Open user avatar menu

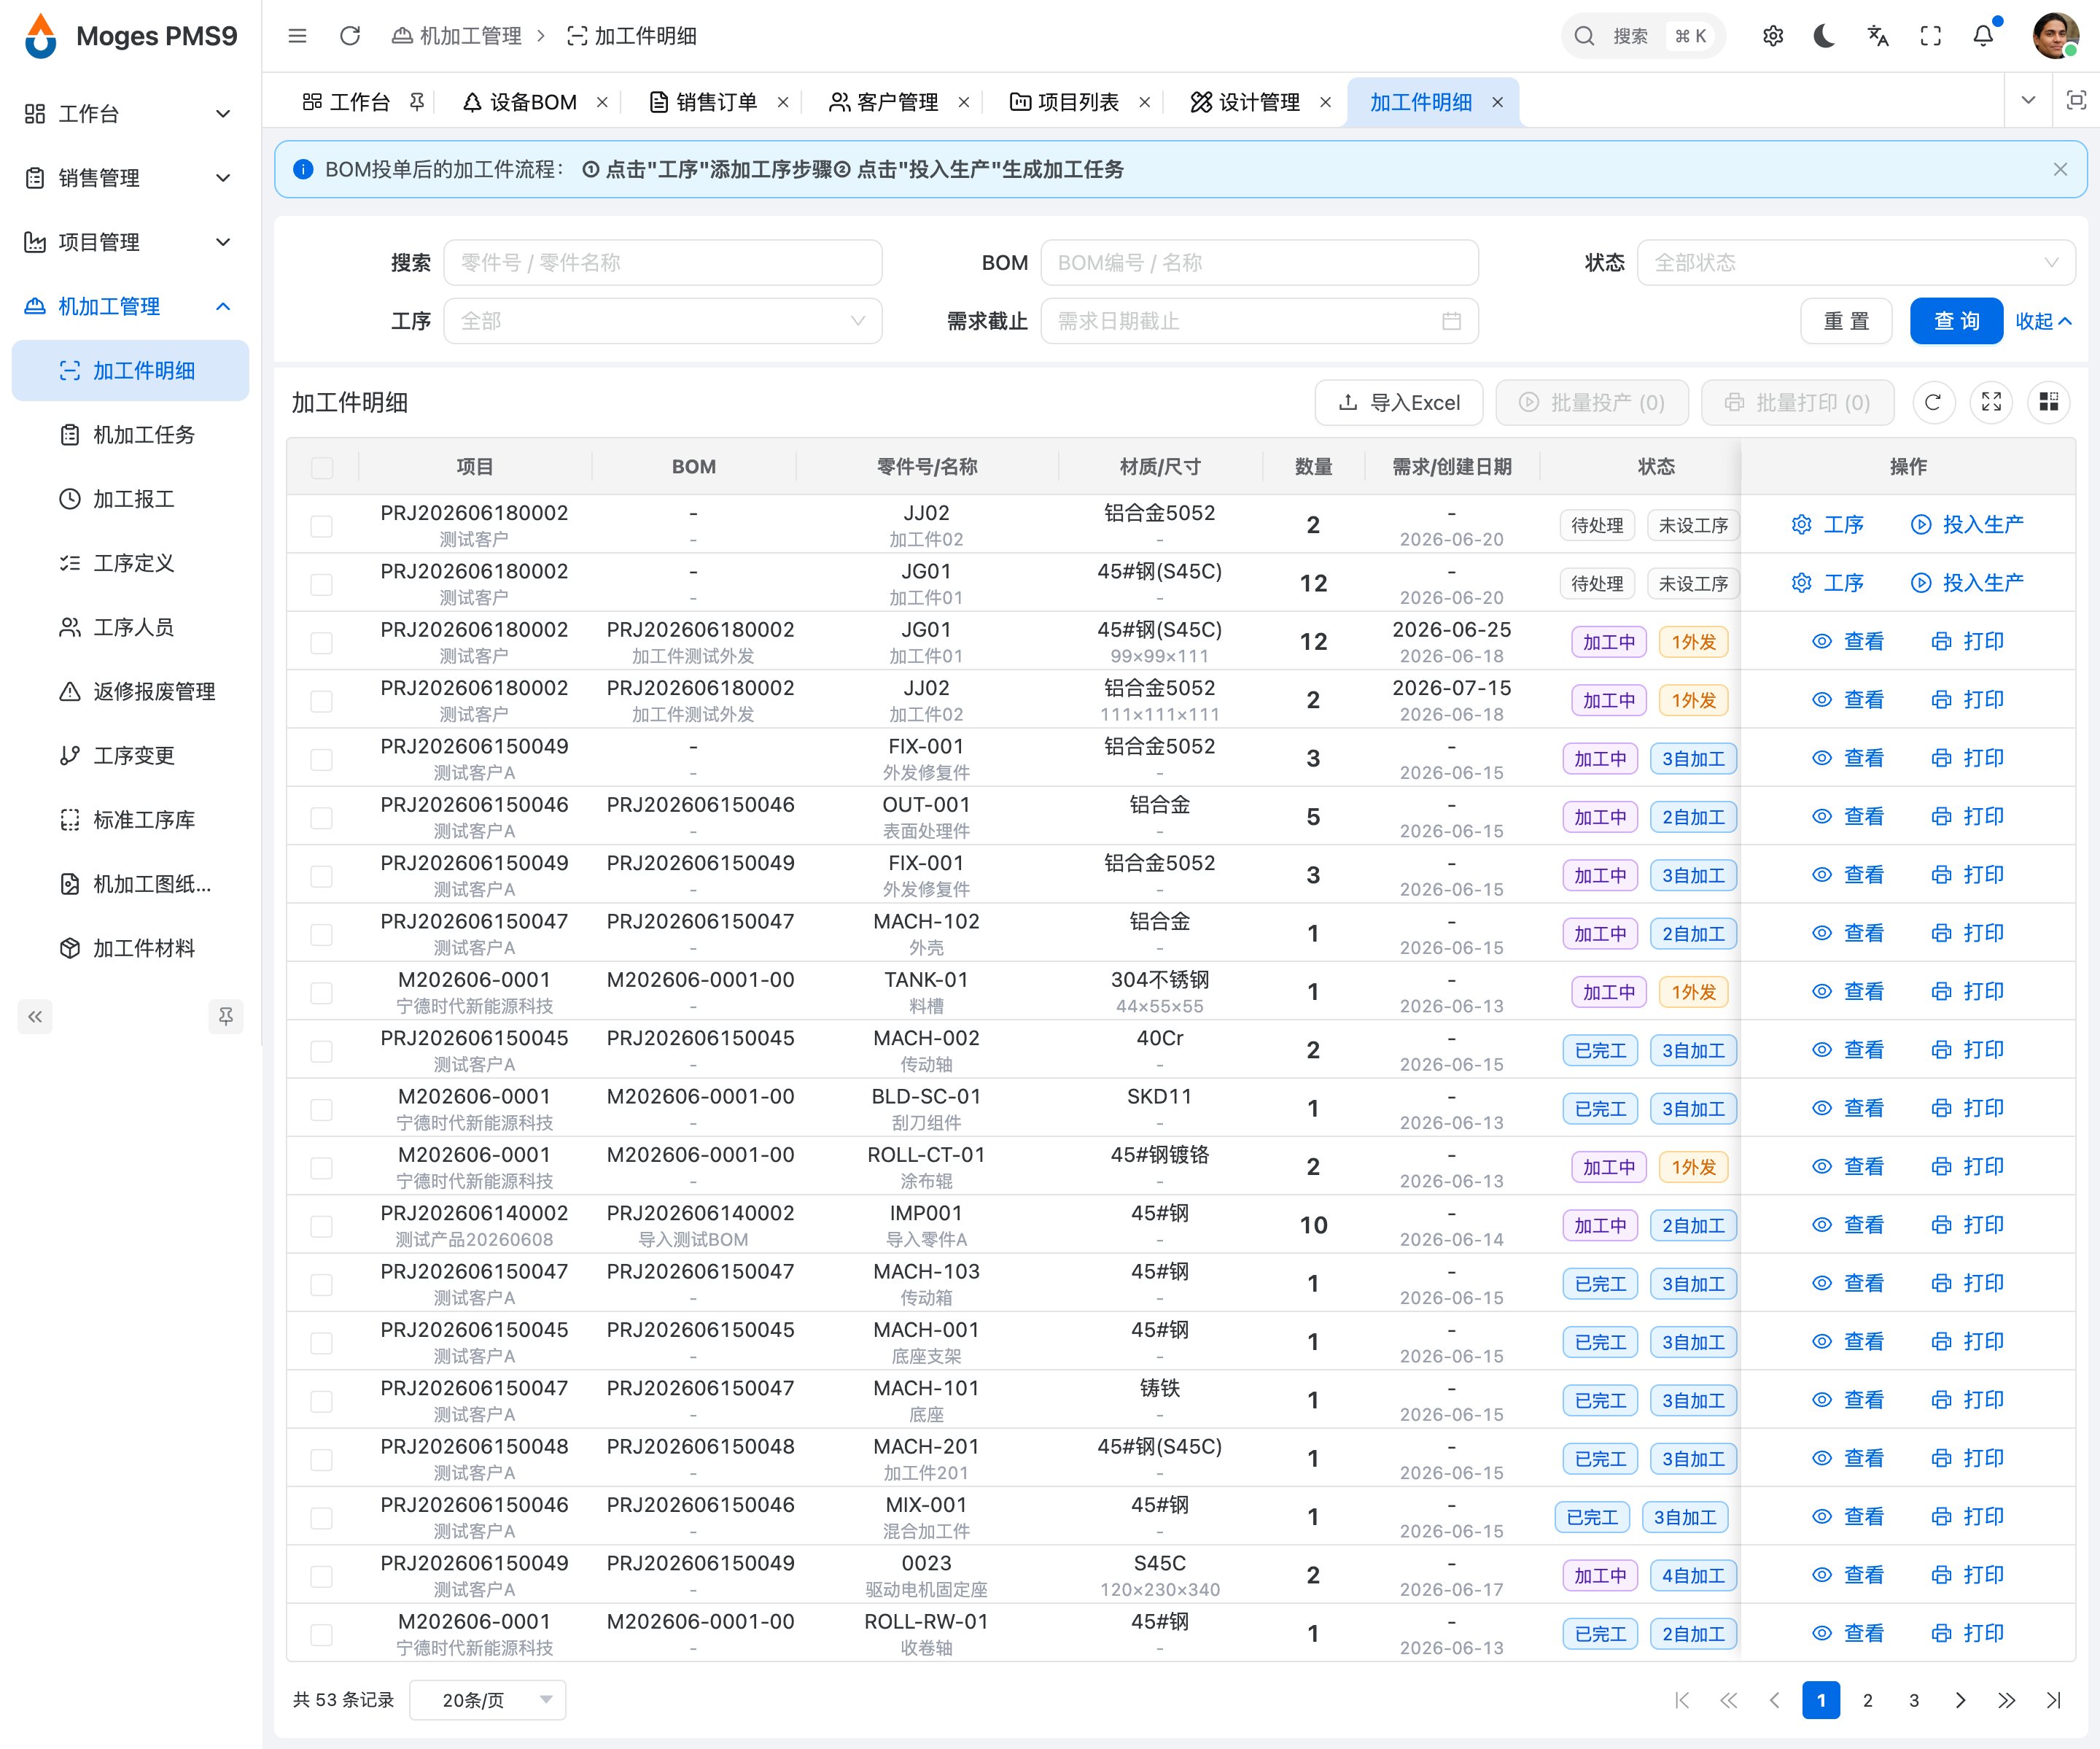coord(2055,36)
